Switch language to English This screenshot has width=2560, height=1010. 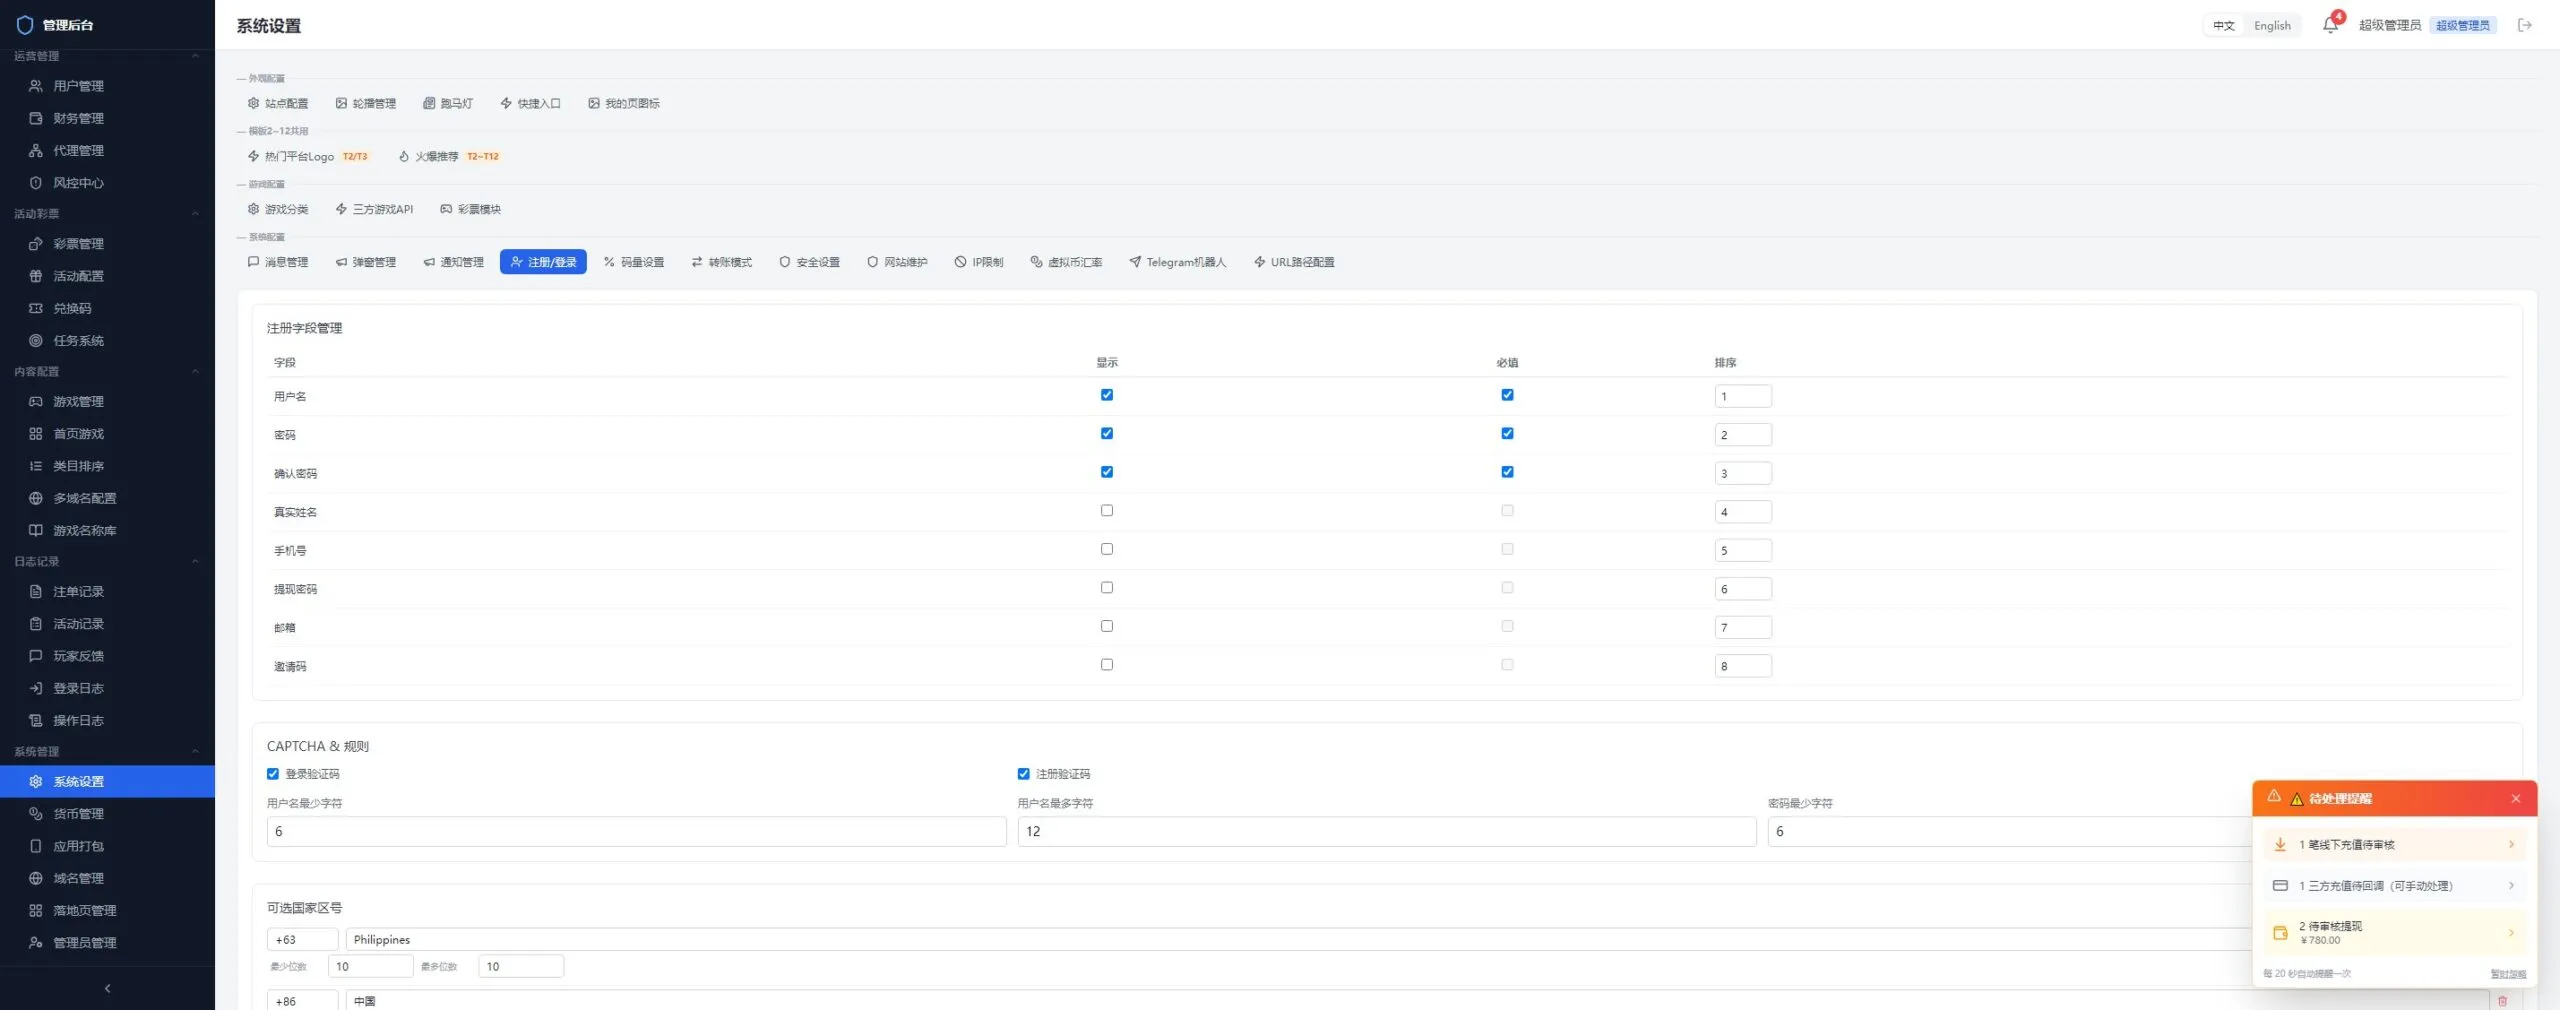(2272, 26)
